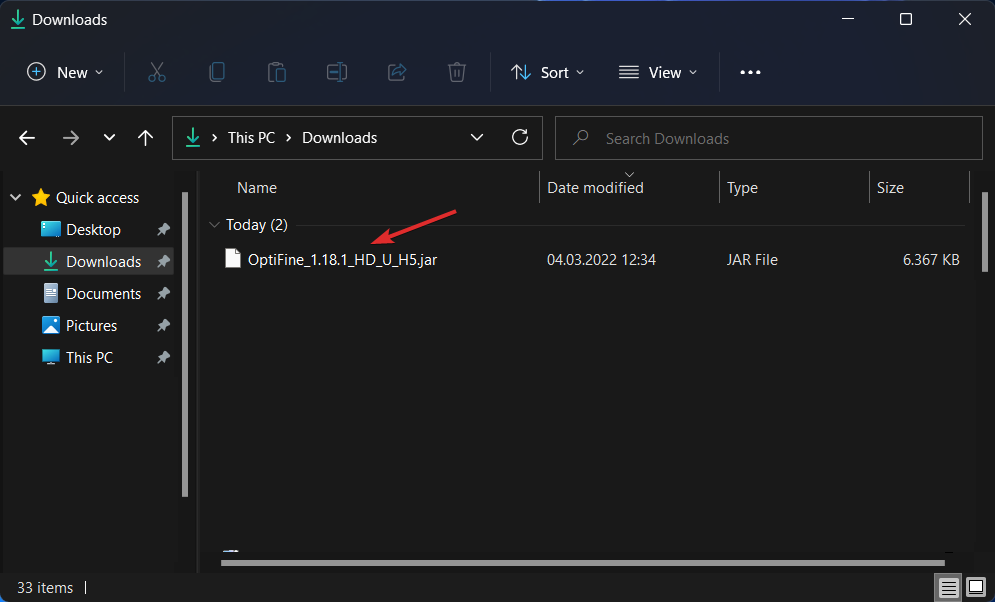This screenshot has width=995, height=602.
Task: Sort files by Date modified column
Action: 595,188
